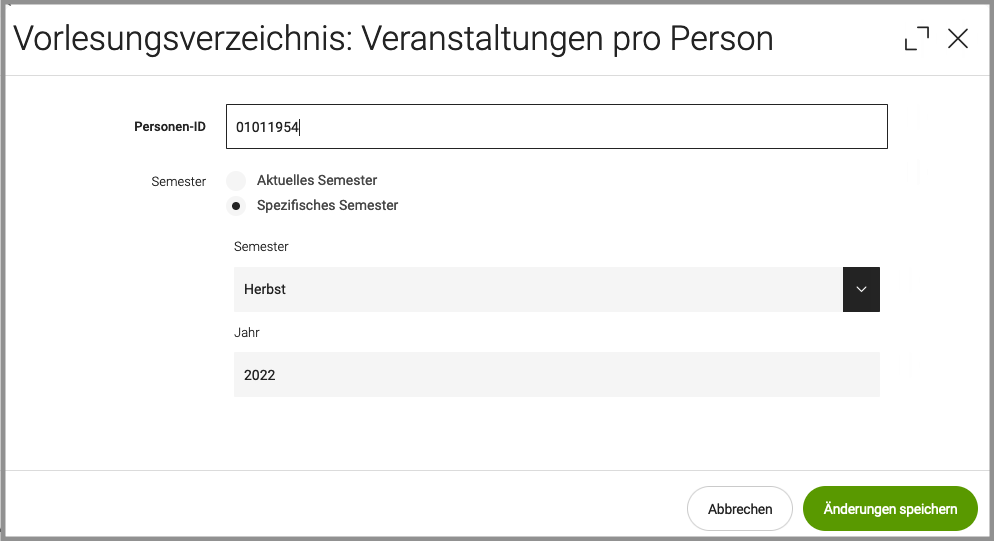Click the 'Herbst' value in the combo box
The width and height of the screenshot is (994, 541).
(x=265, y=289)
